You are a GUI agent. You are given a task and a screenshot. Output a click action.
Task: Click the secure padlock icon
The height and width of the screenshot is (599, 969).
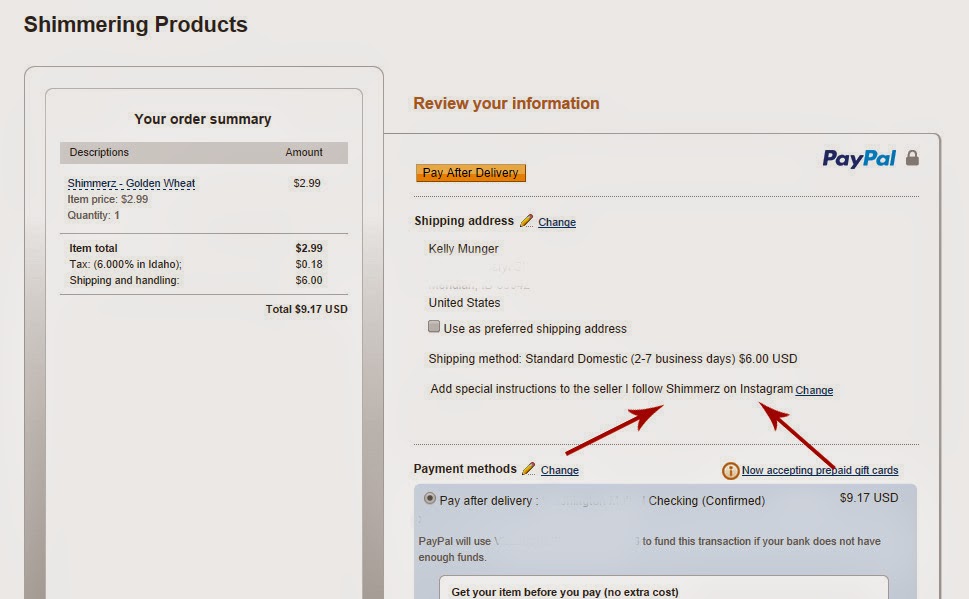tap(911, 158)
